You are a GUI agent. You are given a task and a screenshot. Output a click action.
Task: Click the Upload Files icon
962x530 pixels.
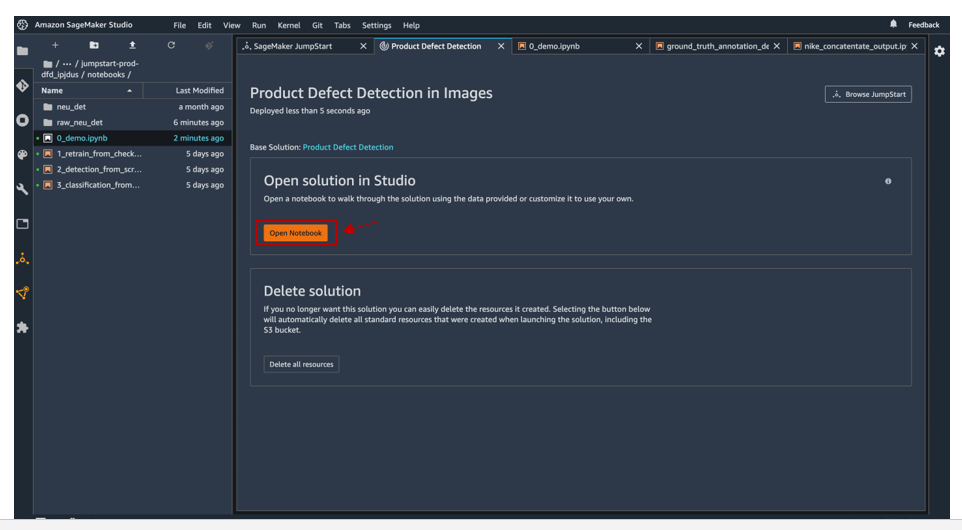pyautogui.click(x=133, y=45)
